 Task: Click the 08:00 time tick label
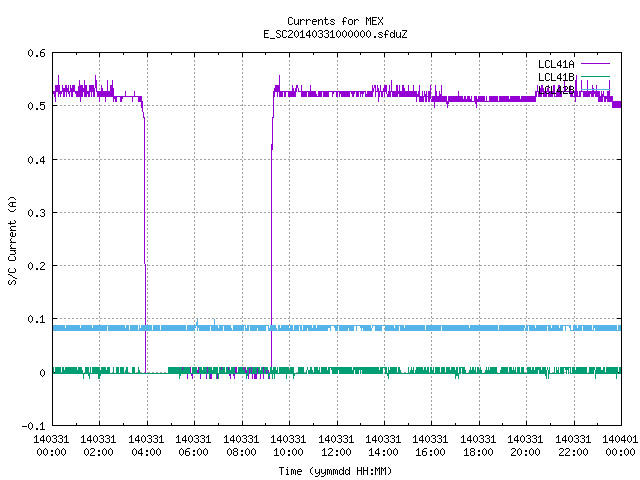pos(241,452)
